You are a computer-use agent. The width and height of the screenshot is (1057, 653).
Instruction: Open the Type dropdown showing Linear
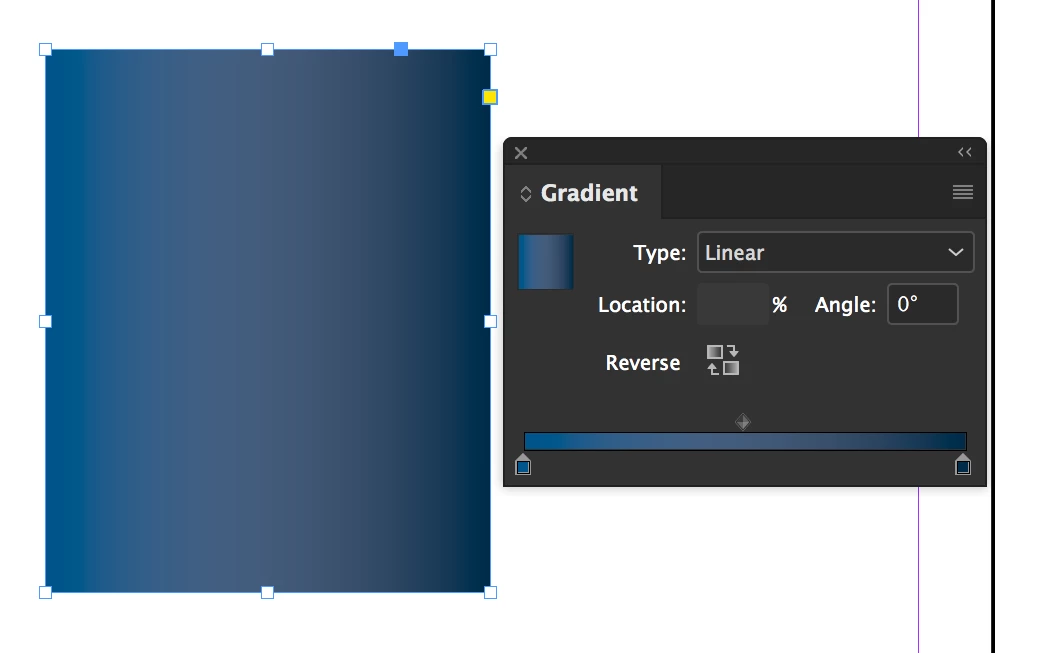coord(835,253)
